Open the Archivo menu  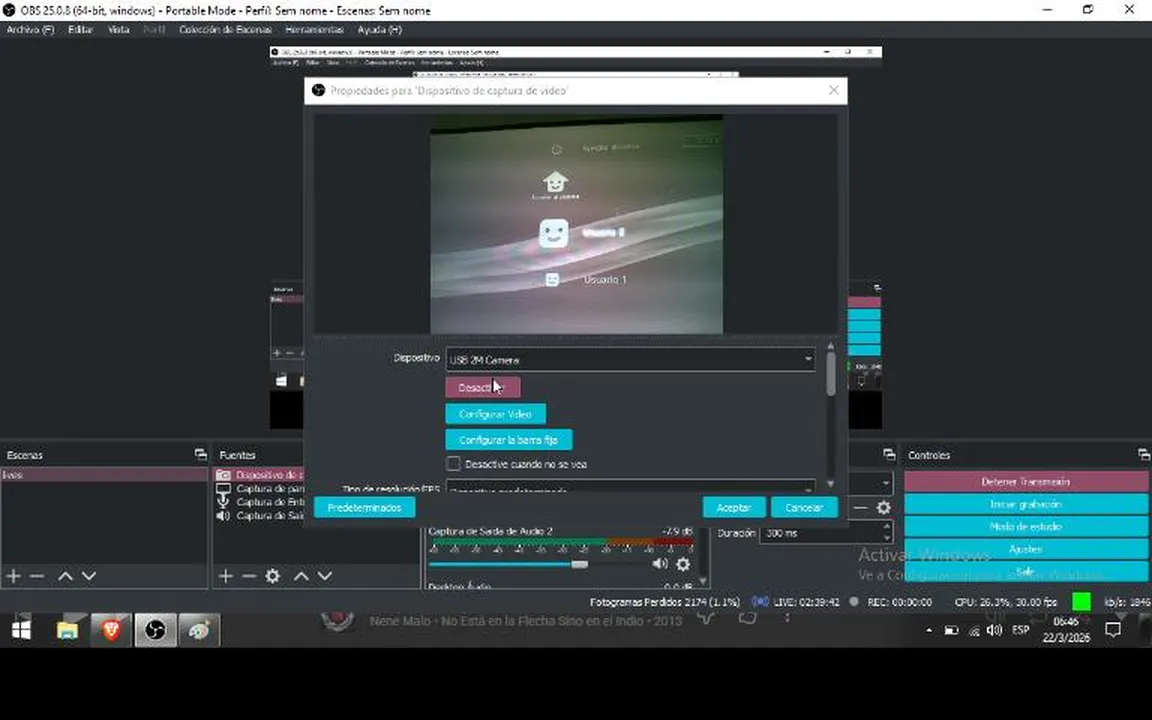click(30, 29)
